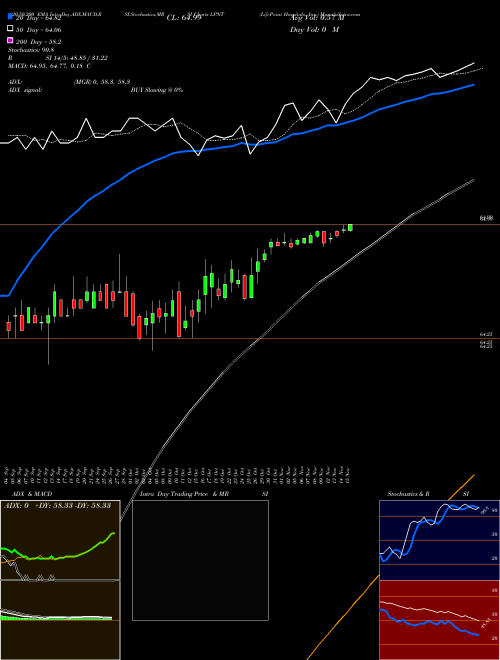Click the blue 20 Day EMA legend swatch
Viewport: 500px width, 660px height.
coord(10,17)
